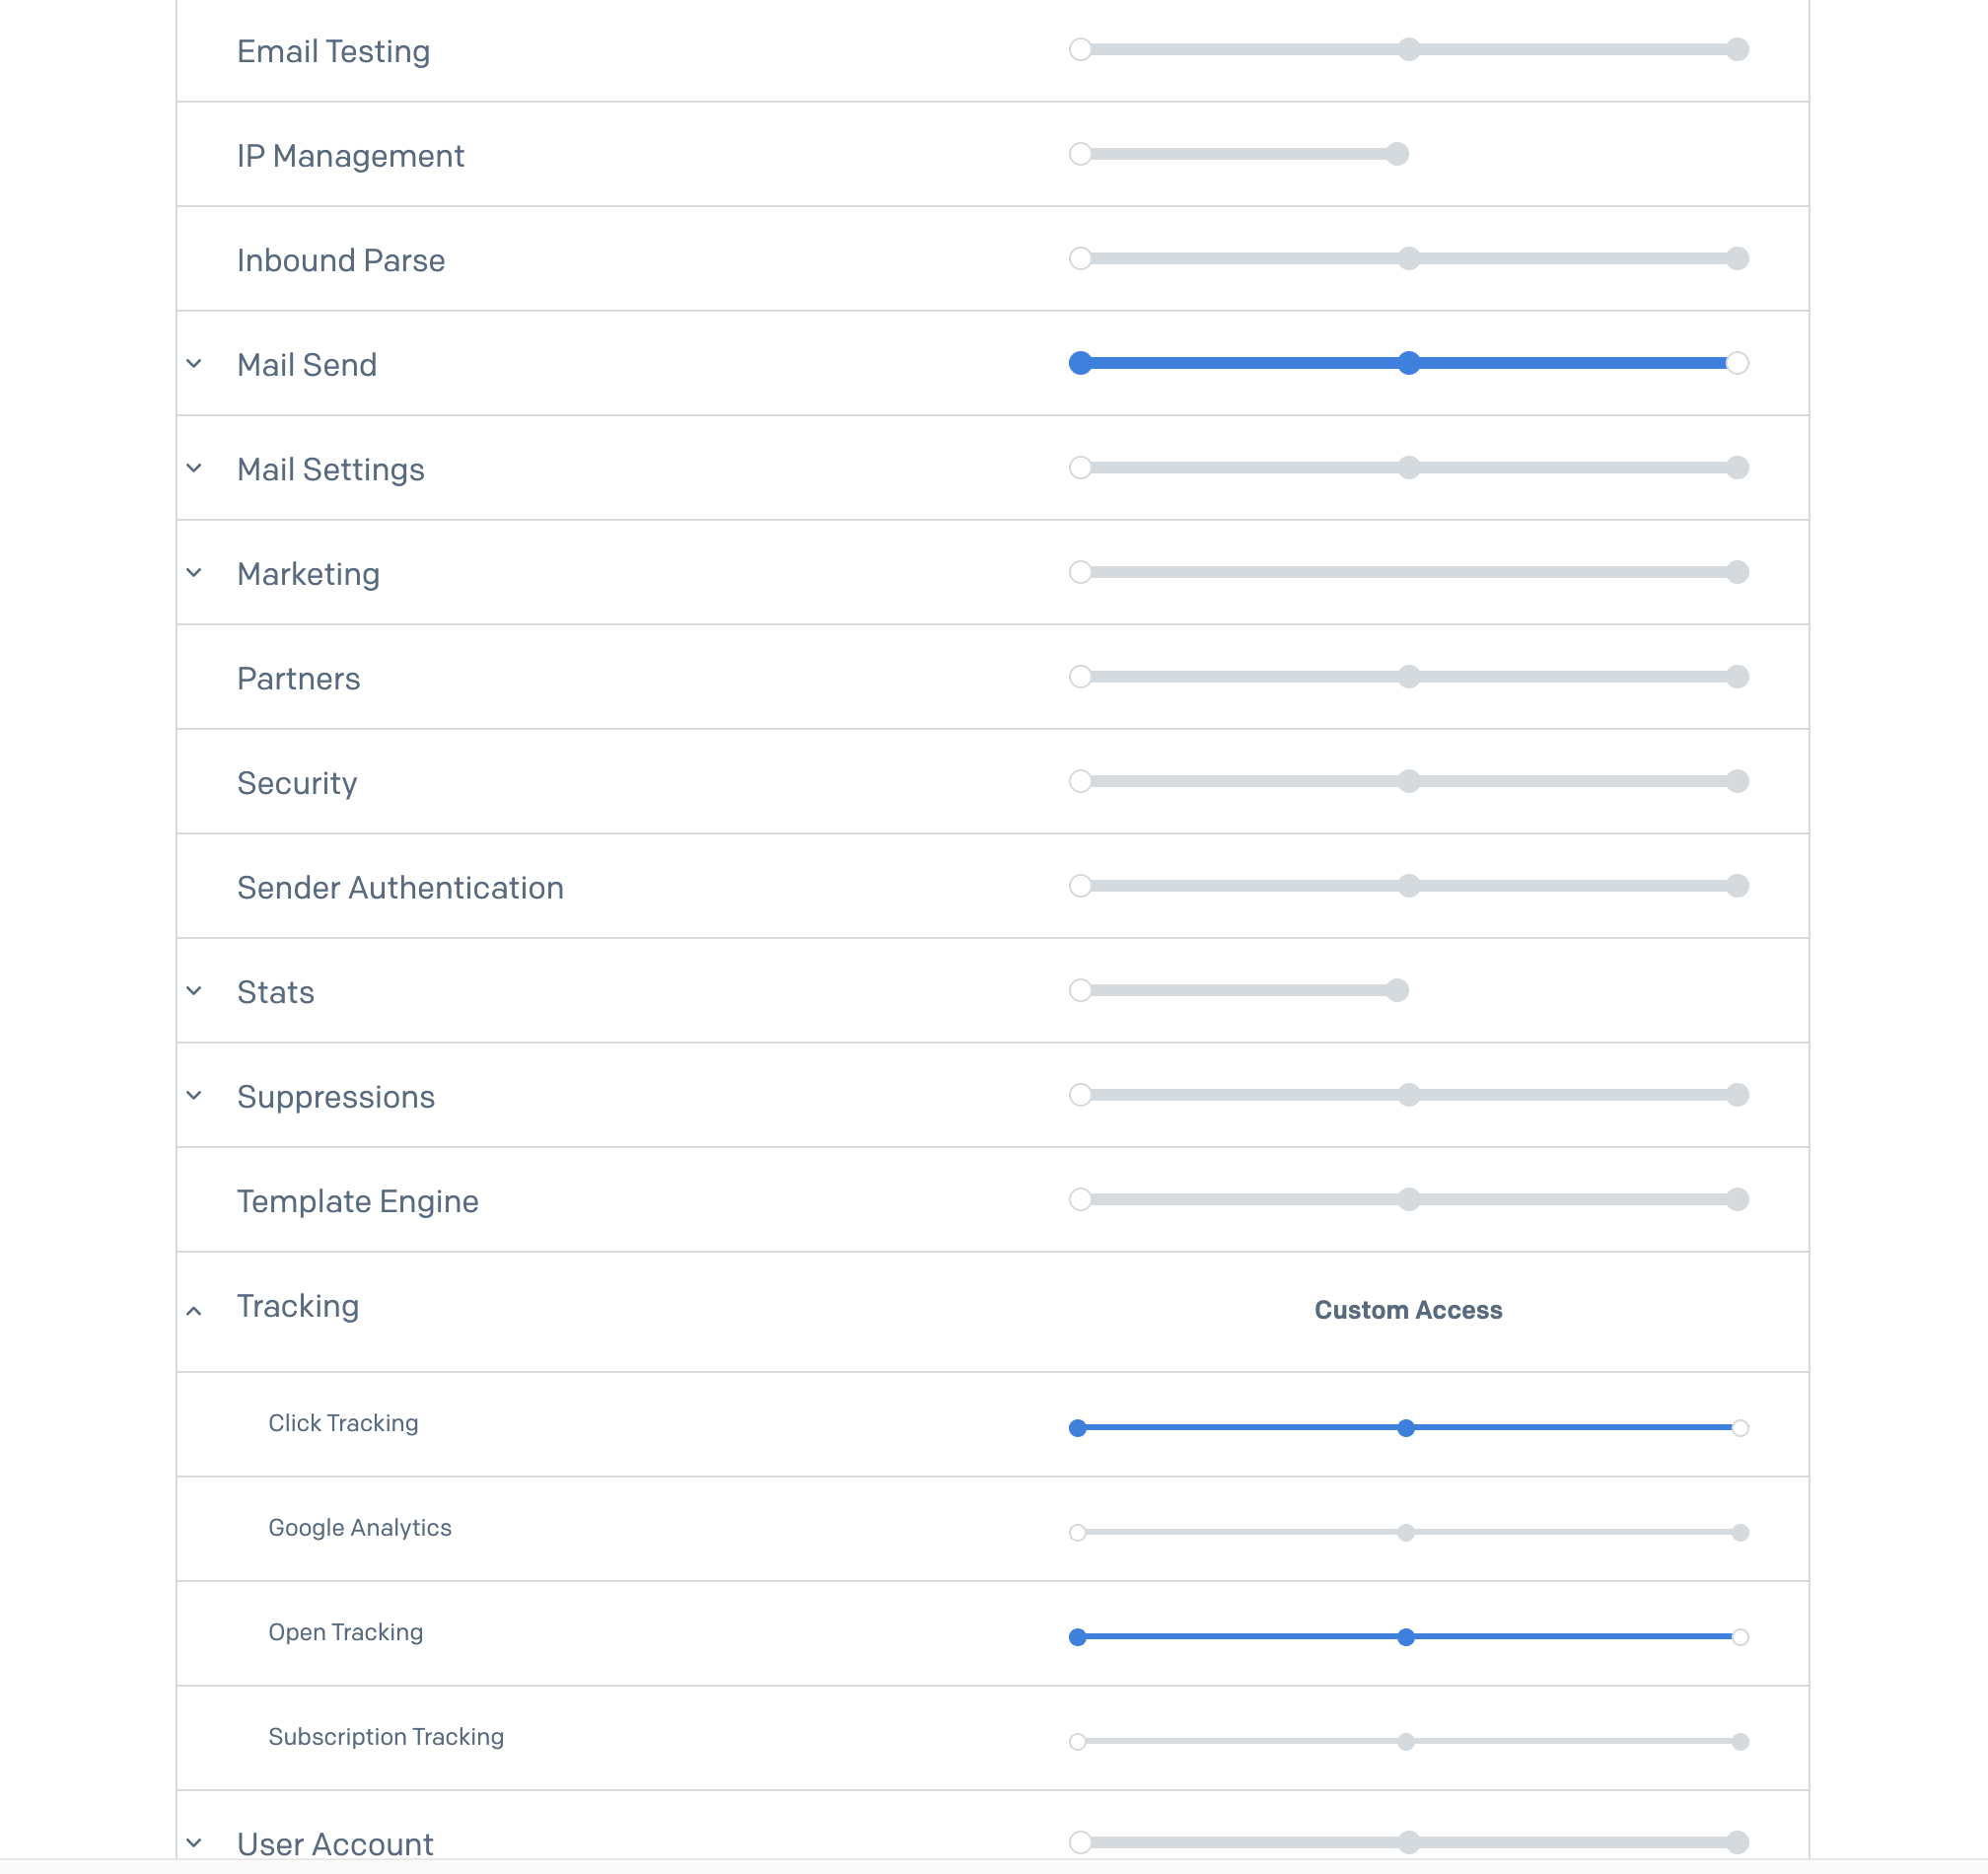Set Sender Authentication to full access
This screenshot has height=1874, width=1988.
click(x=1738, y=886)
